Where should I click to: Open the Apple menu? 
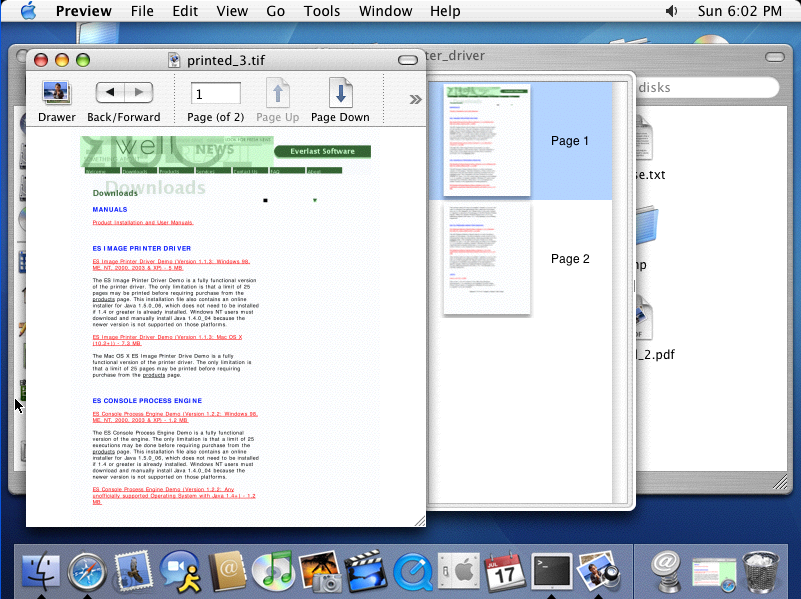27,11
